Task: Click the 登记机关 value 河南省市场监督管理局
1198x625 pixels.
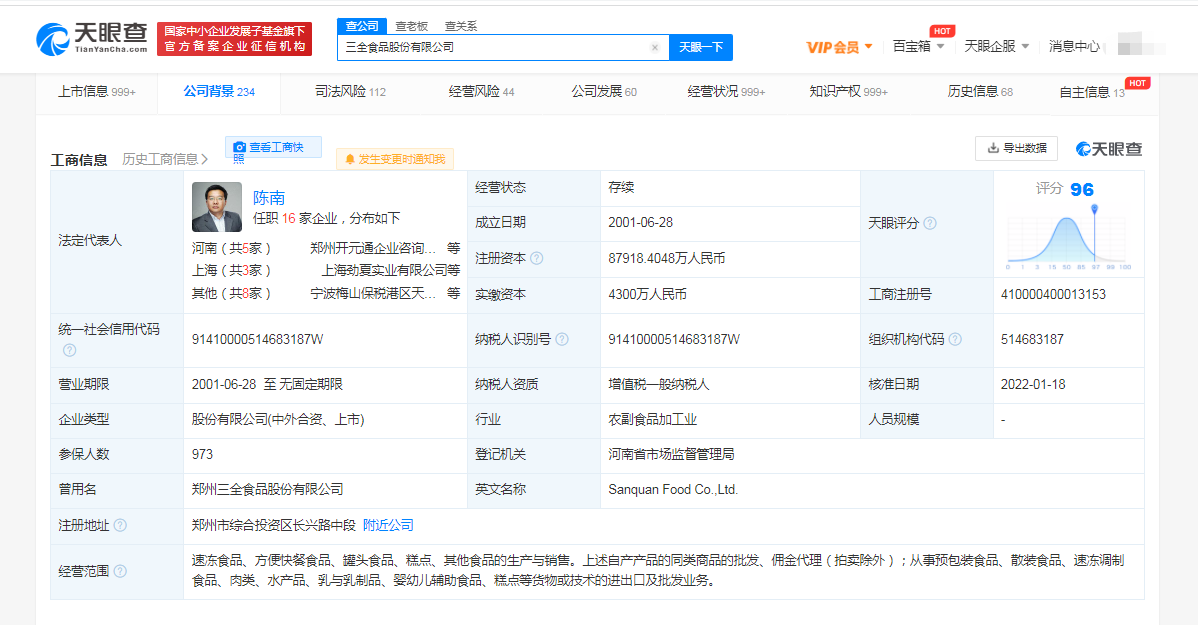Action: pyautogui.click(x=672, y=454)
